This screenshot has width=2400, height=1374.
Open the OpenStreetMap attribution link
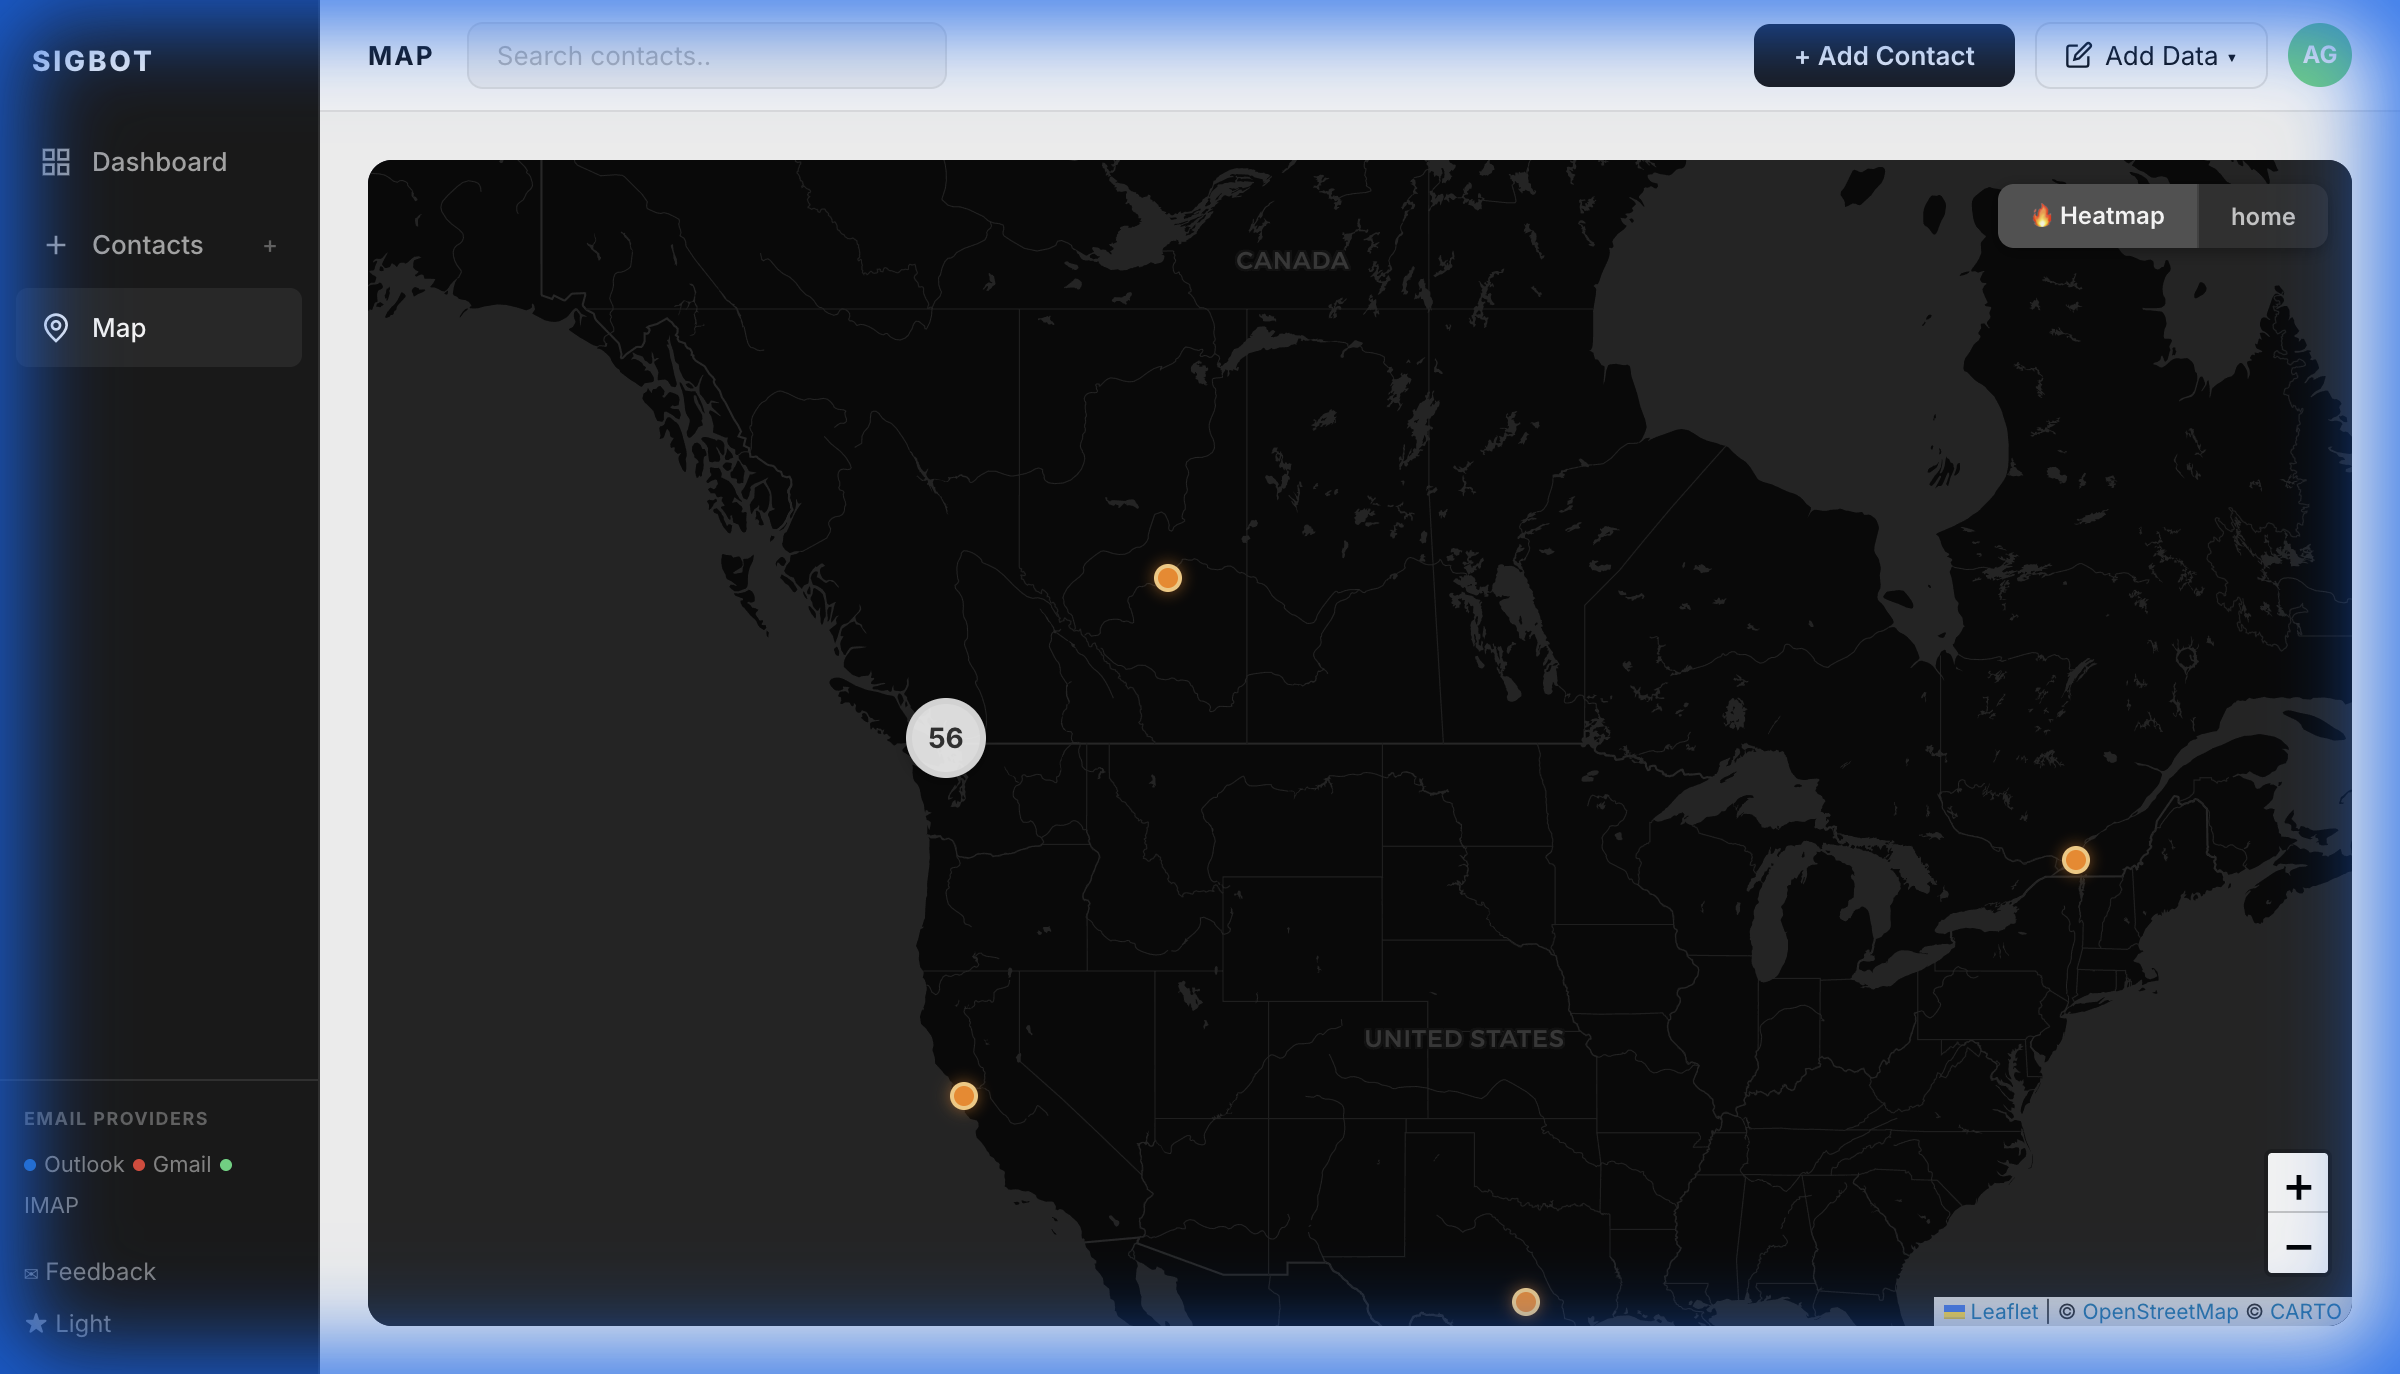tap(2161, 1311)
